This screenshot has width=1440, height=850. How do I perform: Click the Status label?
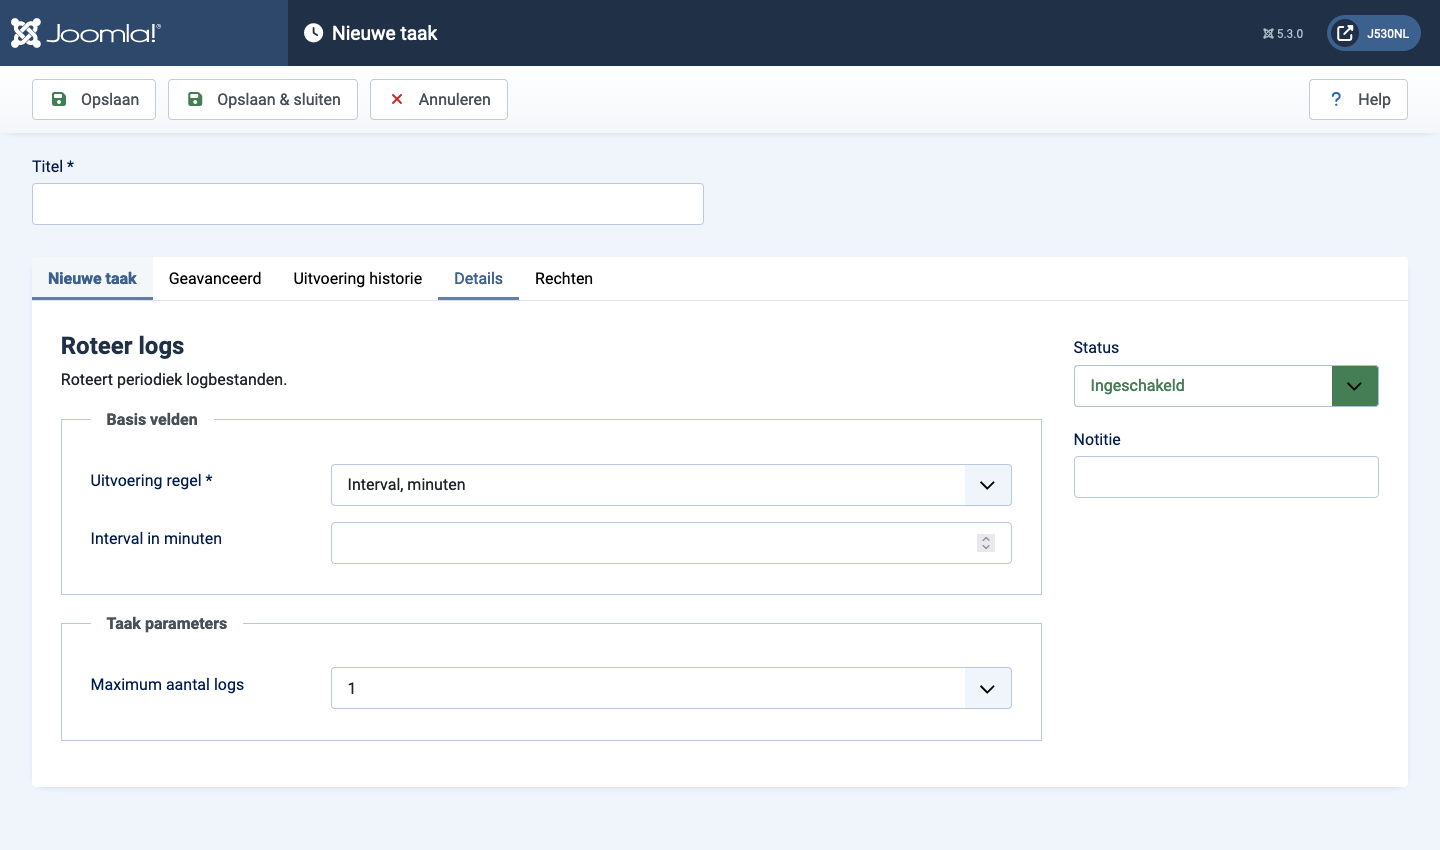tap(1096, 348)
